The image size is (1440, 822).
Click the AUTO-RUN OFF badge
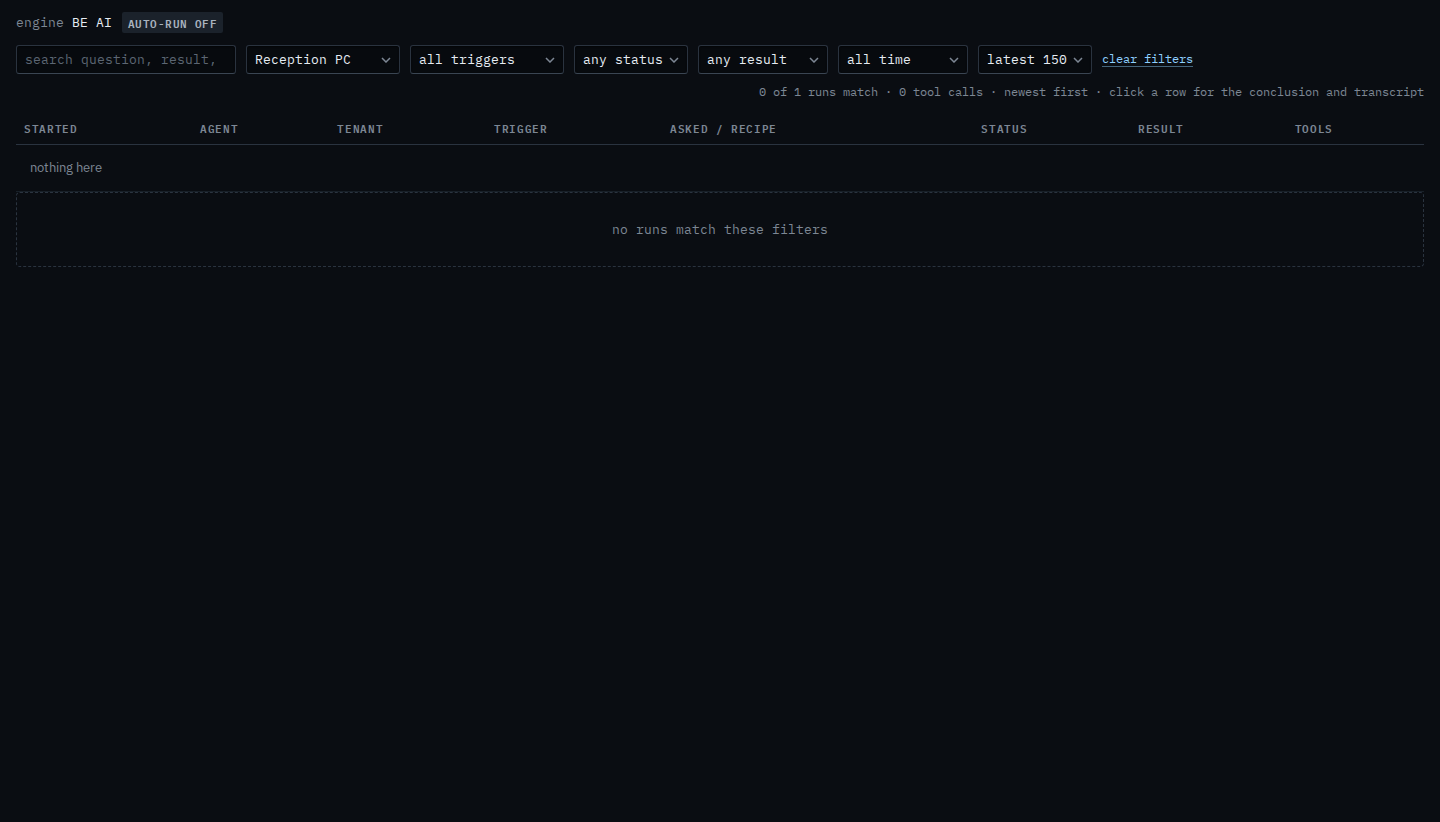pyautogui.click(x=172, y=23)
